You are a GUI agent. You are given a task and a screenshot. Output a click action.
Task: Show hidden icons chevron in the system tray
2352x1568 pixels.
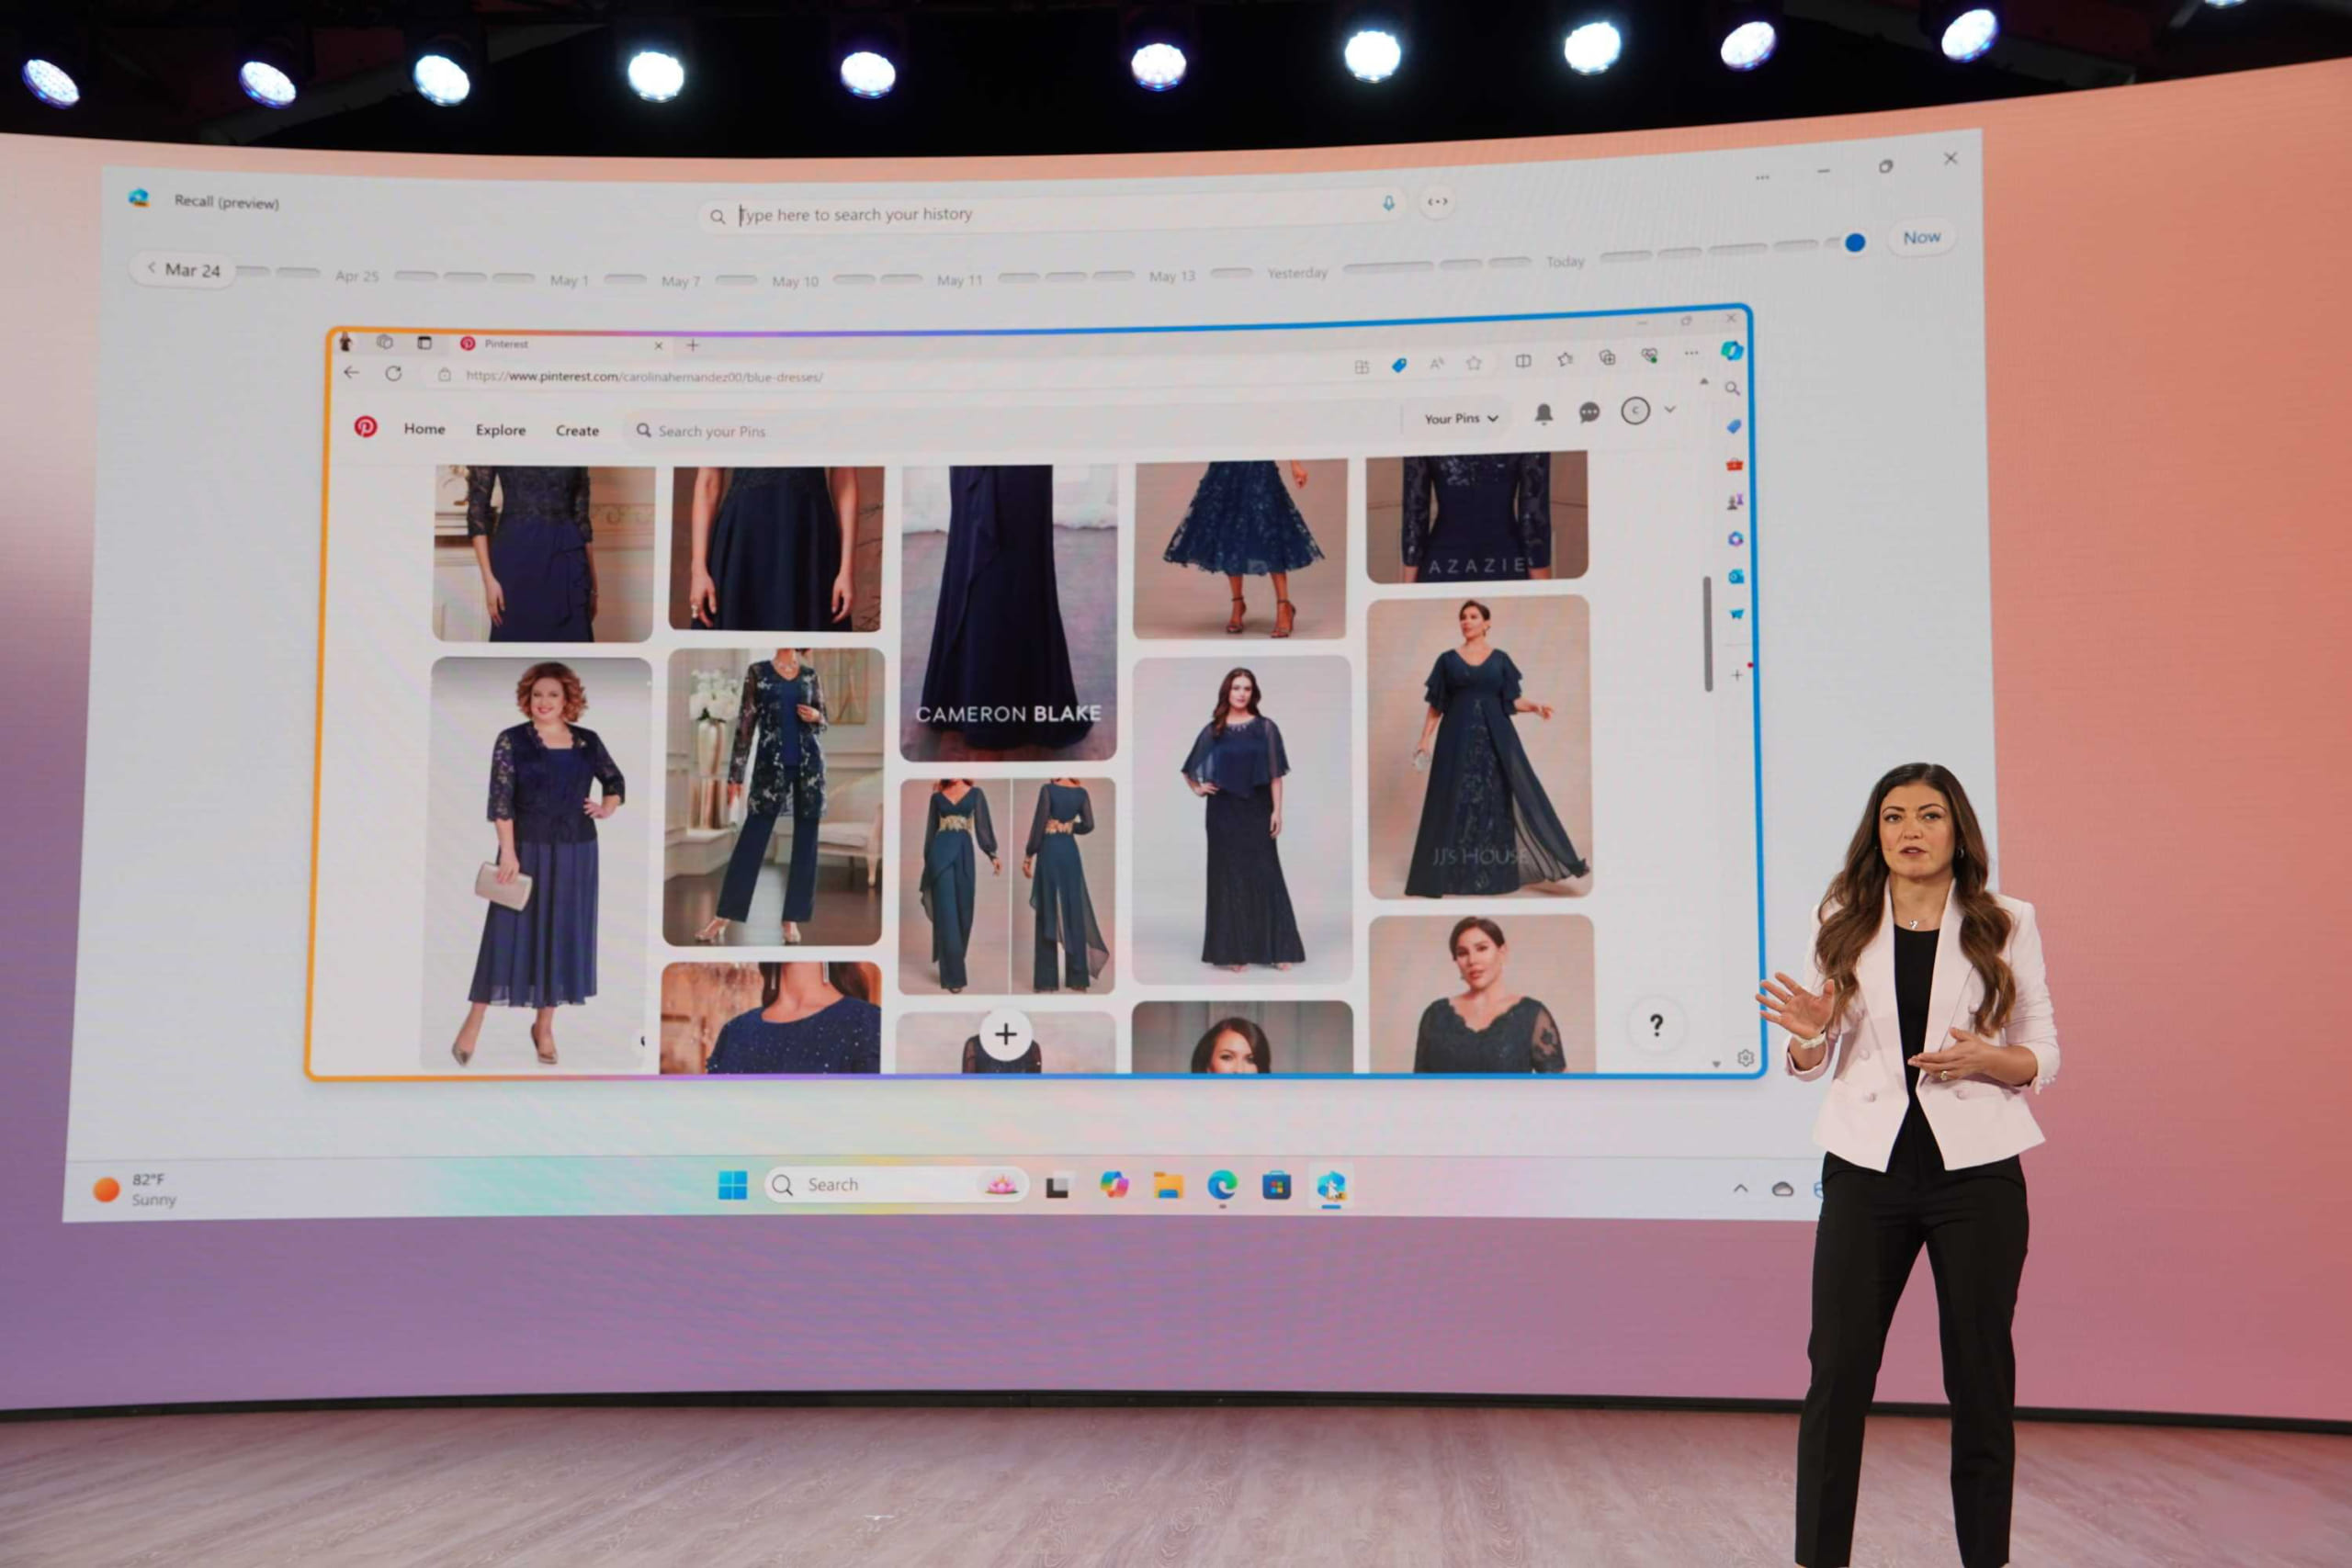(x=1740, y=1188)
